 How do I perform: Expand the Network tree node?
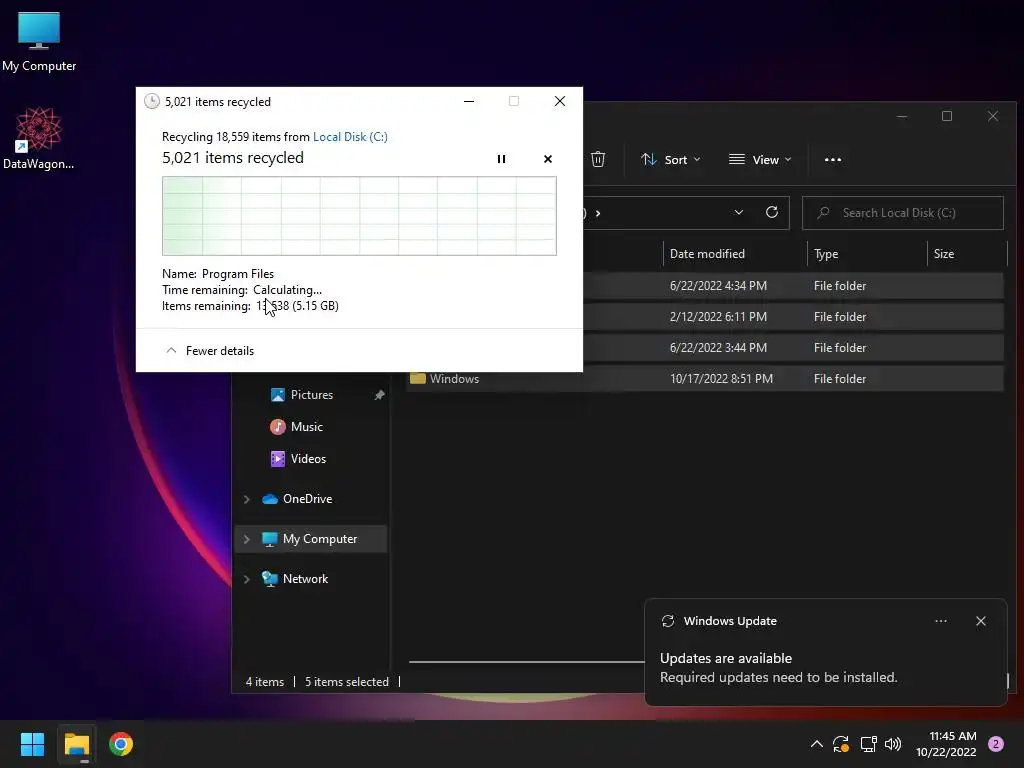[x=247, y=579]
